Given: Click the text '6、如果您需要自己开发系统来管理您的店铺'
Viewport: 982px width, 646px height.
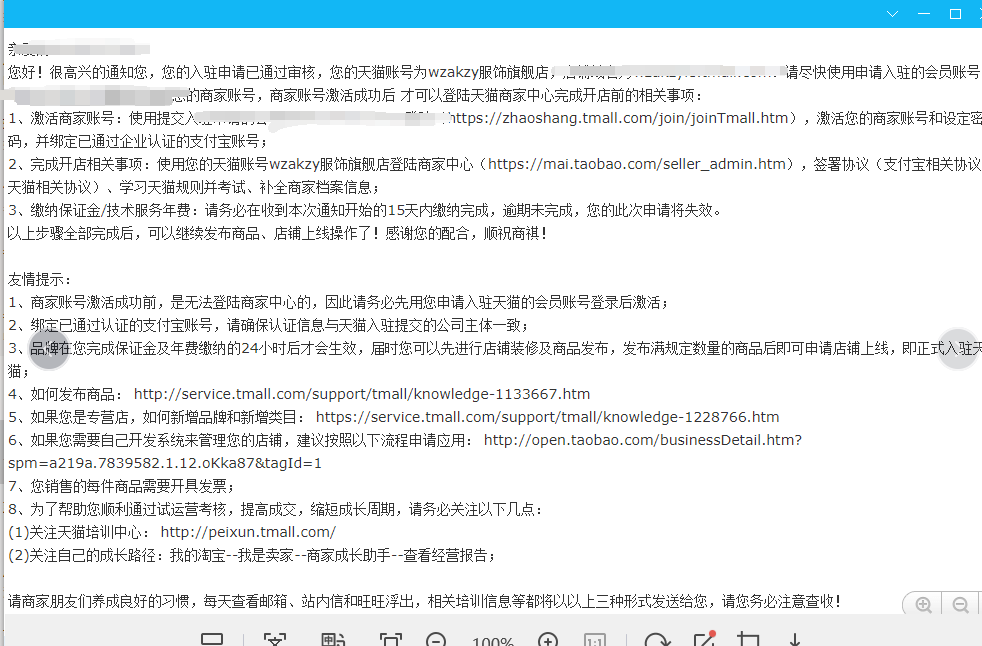Looking at the screenshot, I should click(x=145, y=440).
